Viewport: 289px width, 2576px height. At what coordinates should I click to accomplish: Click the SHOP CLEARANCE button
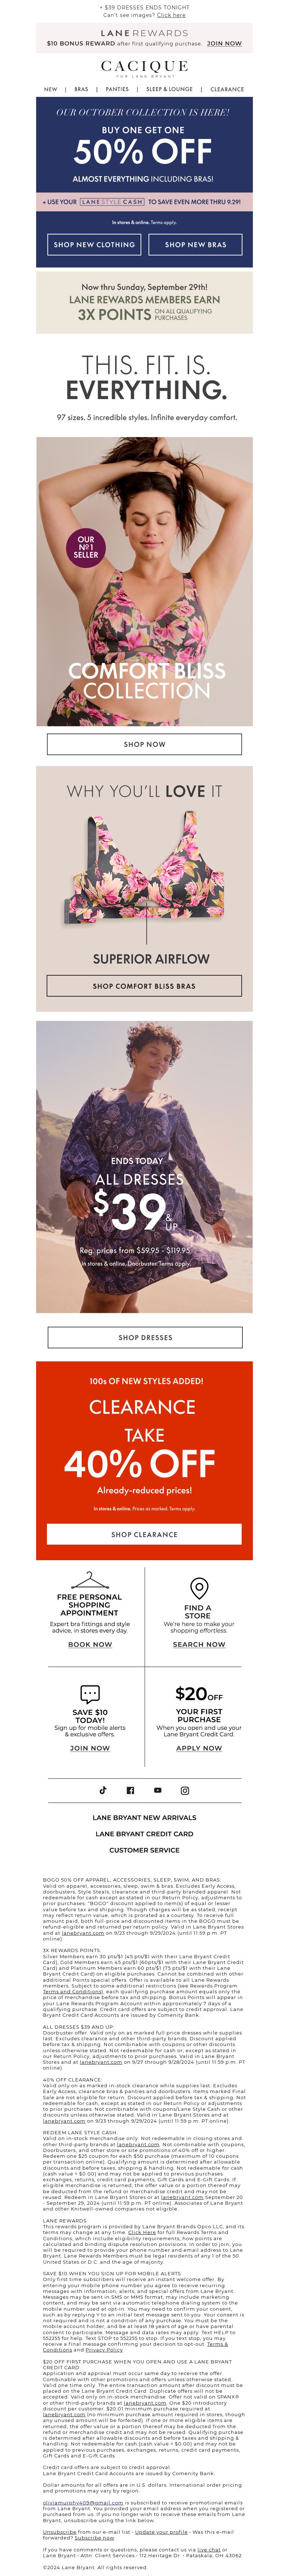[144, 1534]
